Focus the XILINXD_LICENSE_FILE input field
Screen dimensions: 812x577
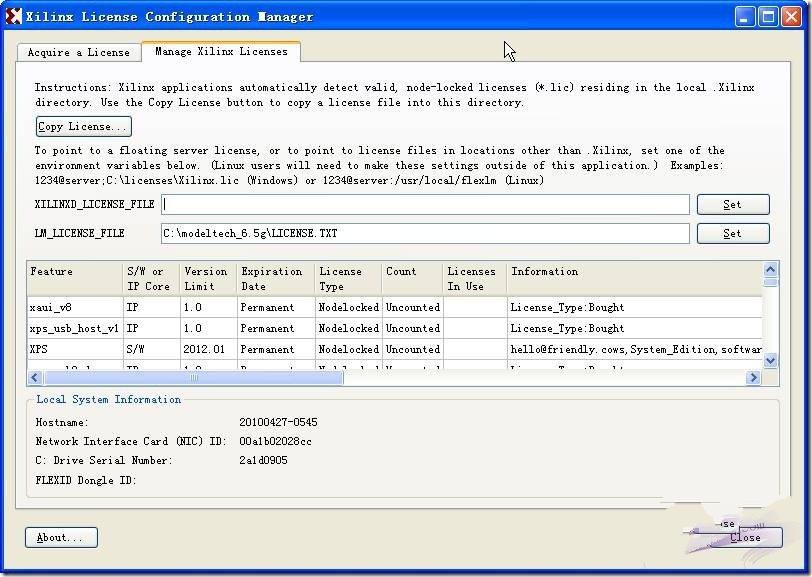[425, 205]
